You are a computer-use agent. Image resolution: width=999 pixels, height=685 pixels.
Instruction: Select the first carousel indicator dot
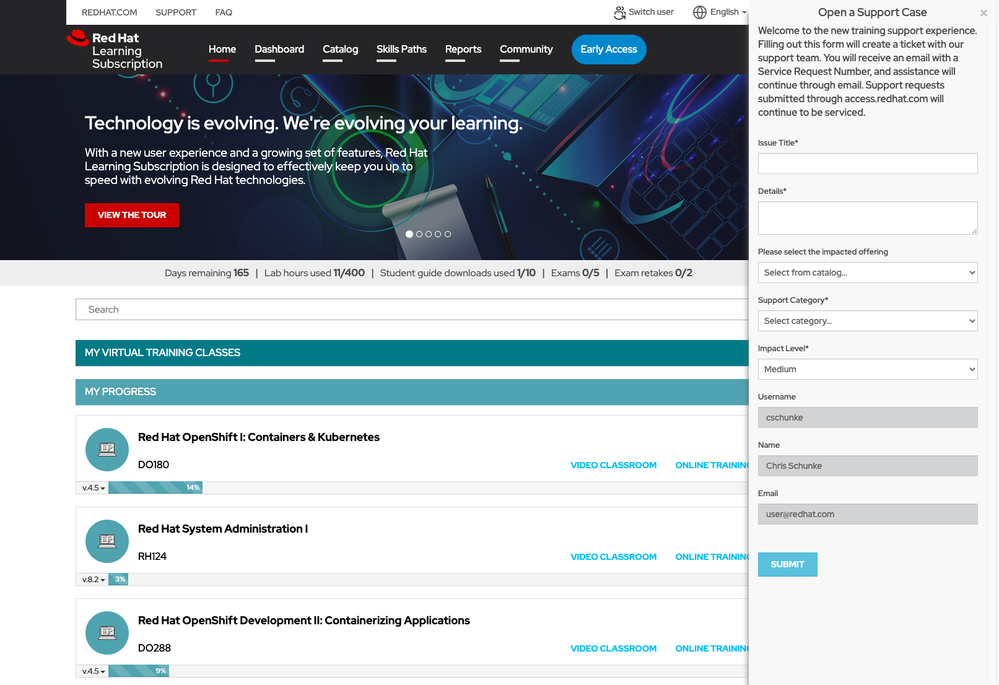pyautogui.click(x=409, y=234)
